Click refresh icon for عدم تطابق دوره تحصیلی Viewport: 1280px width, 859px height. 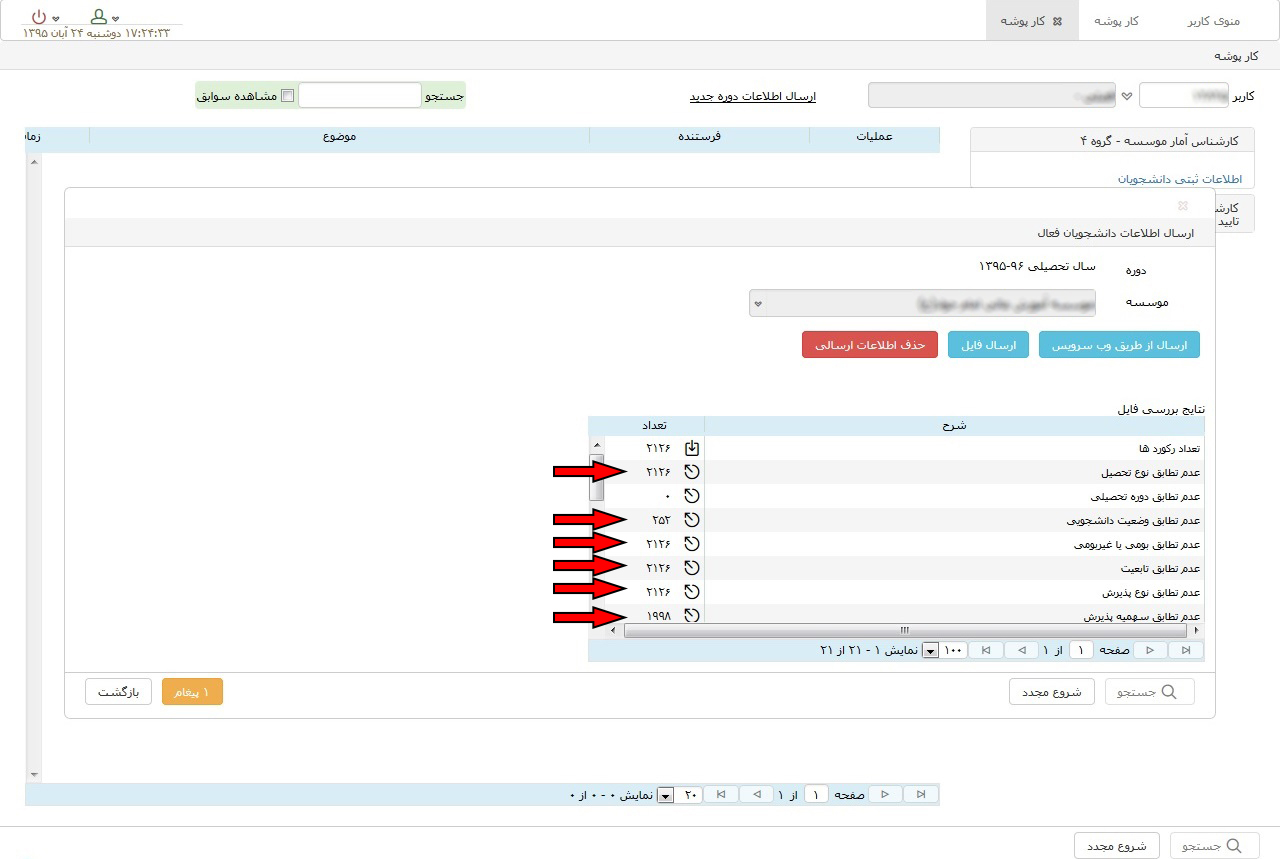coord(691,496)
